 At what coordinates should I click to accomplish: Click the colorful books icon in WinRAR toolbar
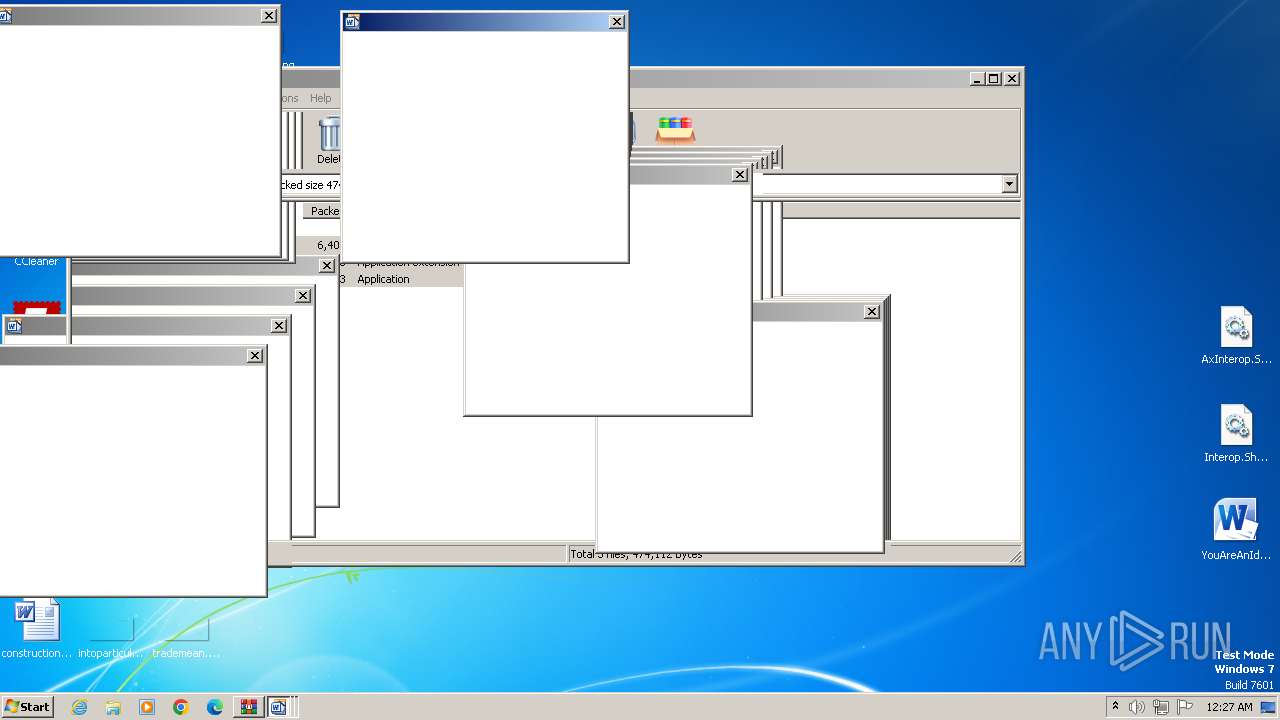(675, 129)
